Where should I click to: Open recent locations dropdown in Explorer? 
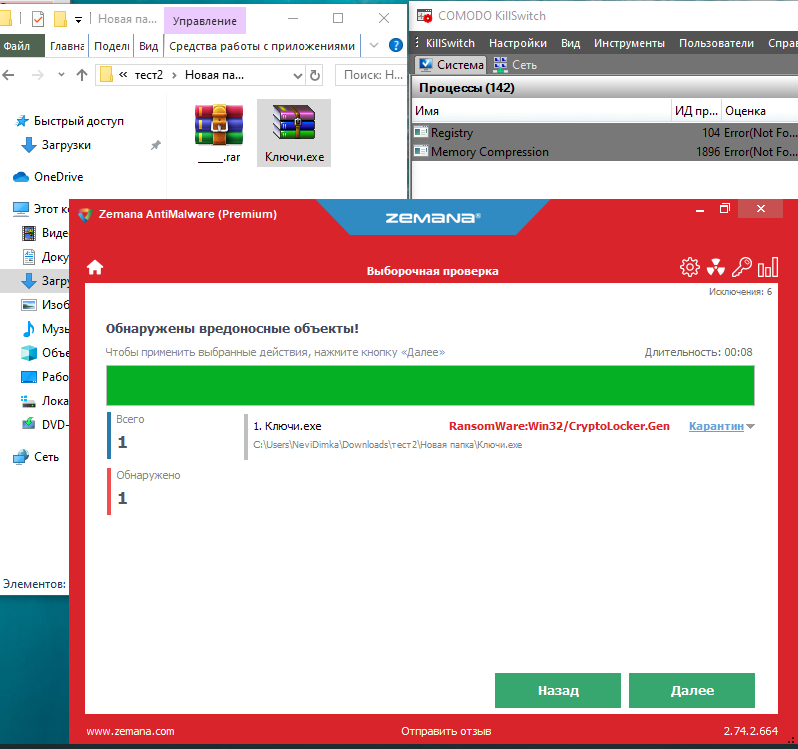61,75
